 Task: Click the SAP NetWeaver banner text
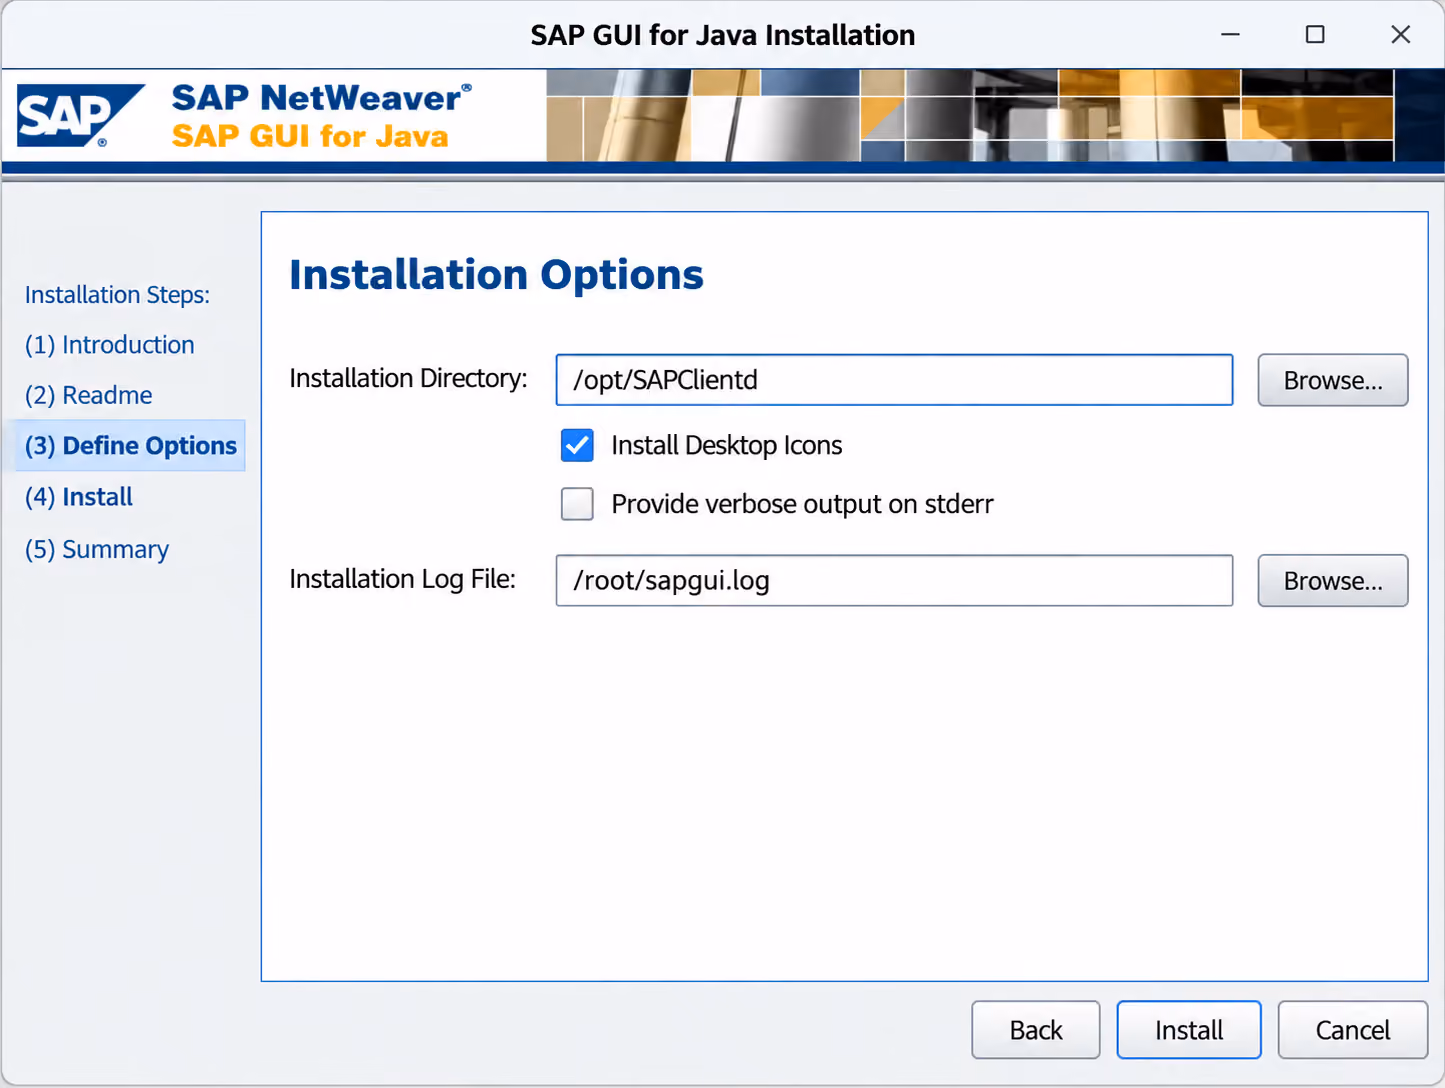[321, 98]
